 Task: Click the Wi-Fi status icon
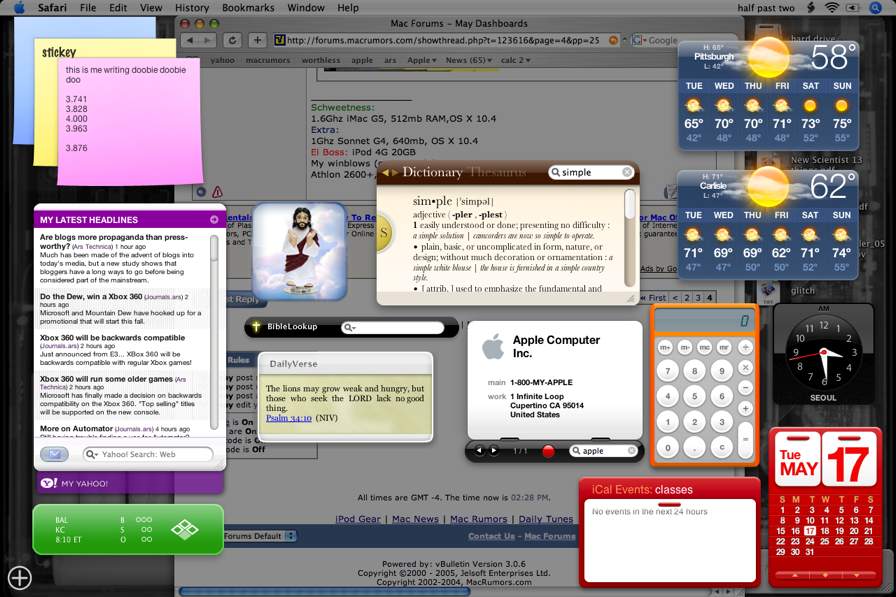[832, 7]
